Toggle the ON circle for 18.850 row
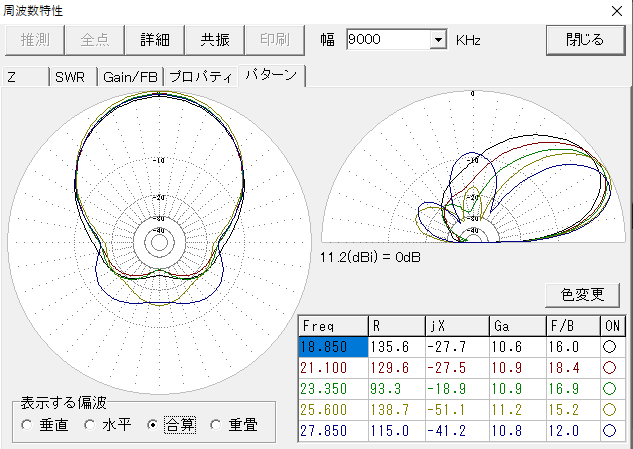 click(611, 346)
